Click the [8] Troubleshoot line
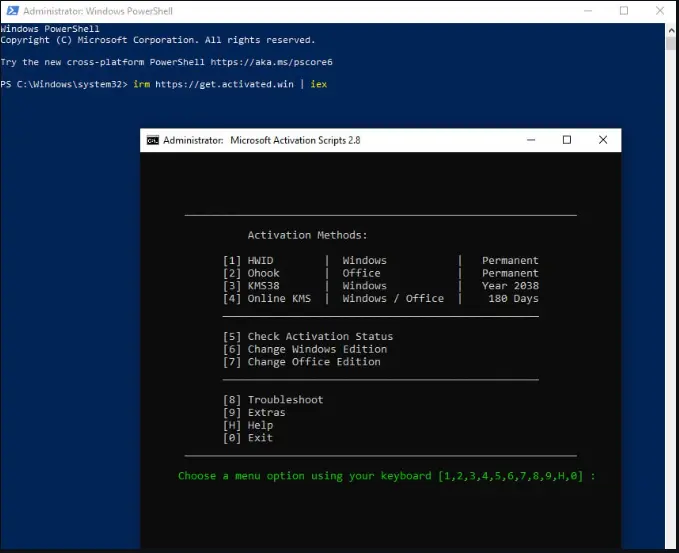The image size is (679, 553). [x=273, y=400]
